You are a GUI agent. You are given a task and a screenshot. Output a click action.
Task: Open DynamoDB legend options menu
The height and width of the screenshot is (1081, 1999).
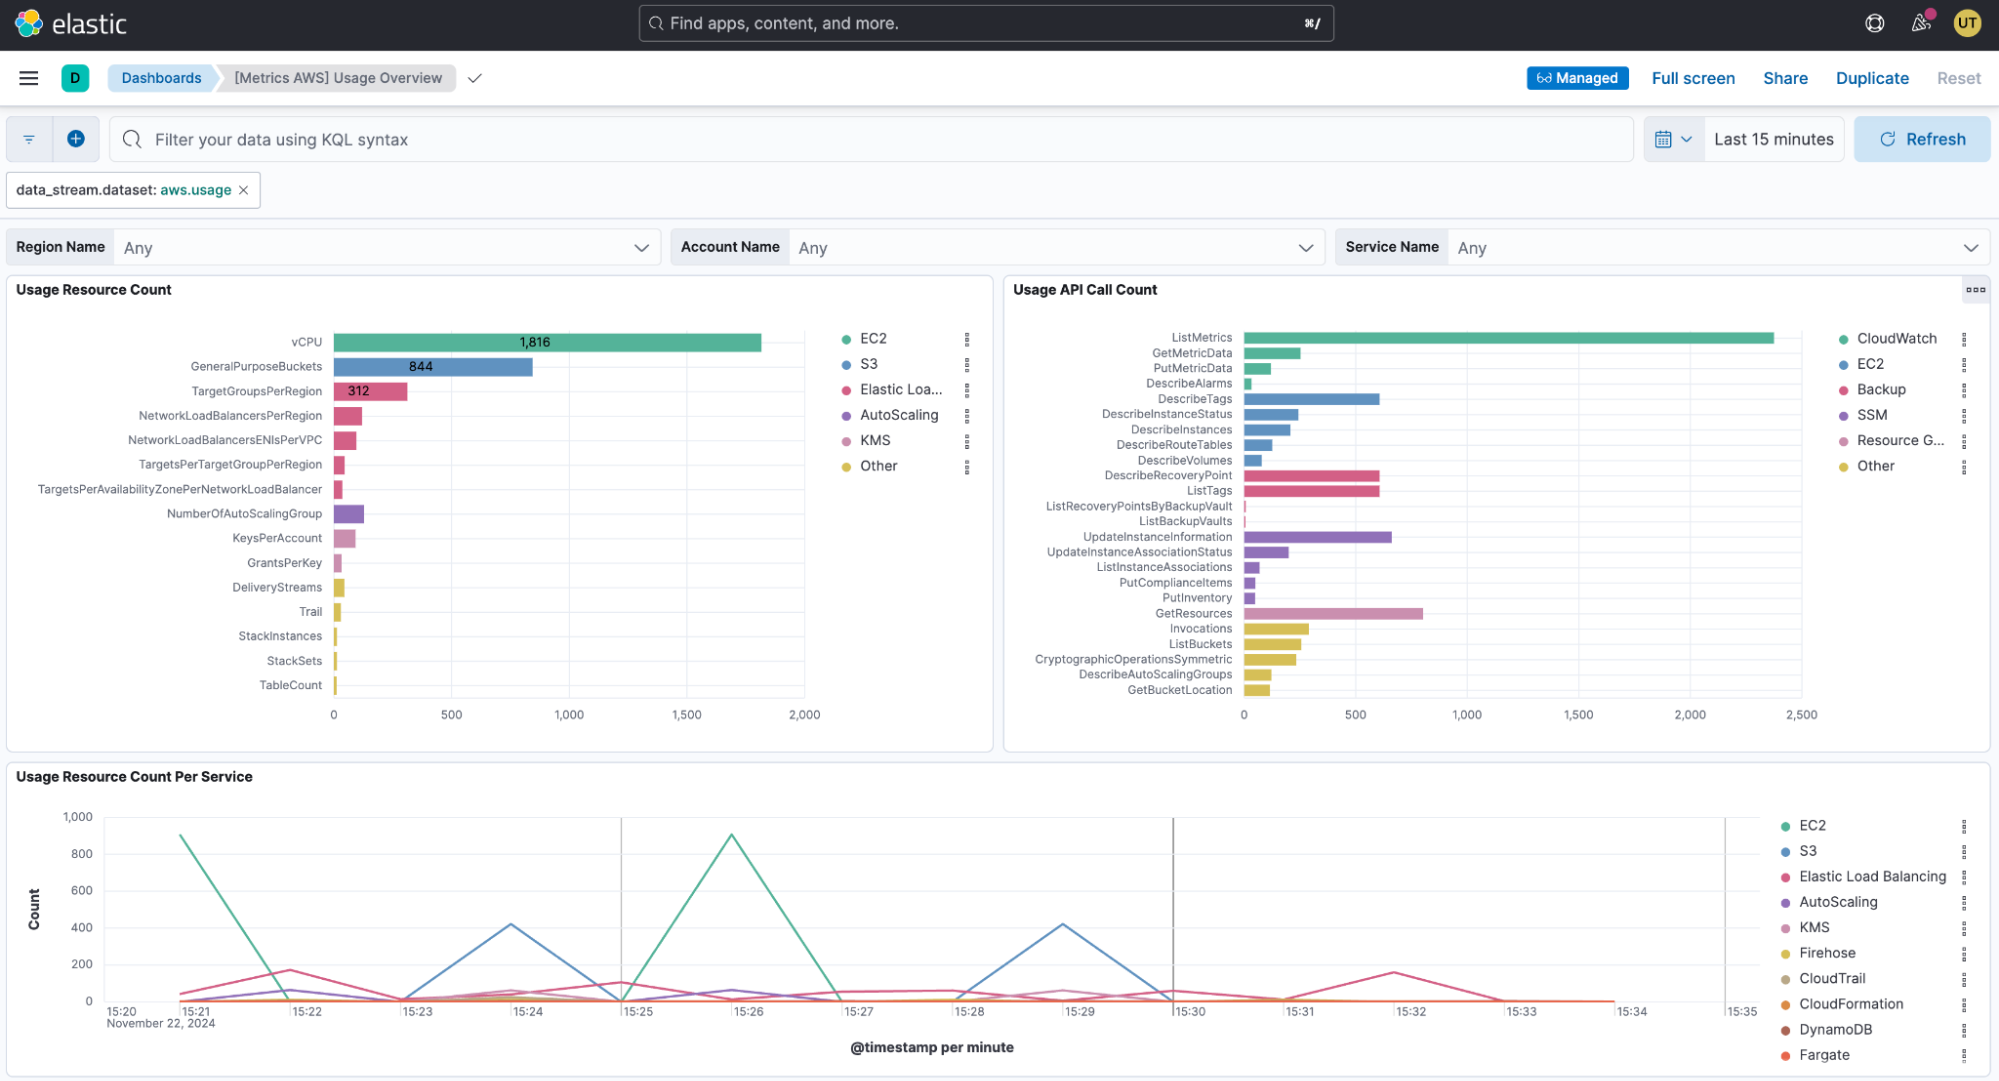tap(1964, 1030)
